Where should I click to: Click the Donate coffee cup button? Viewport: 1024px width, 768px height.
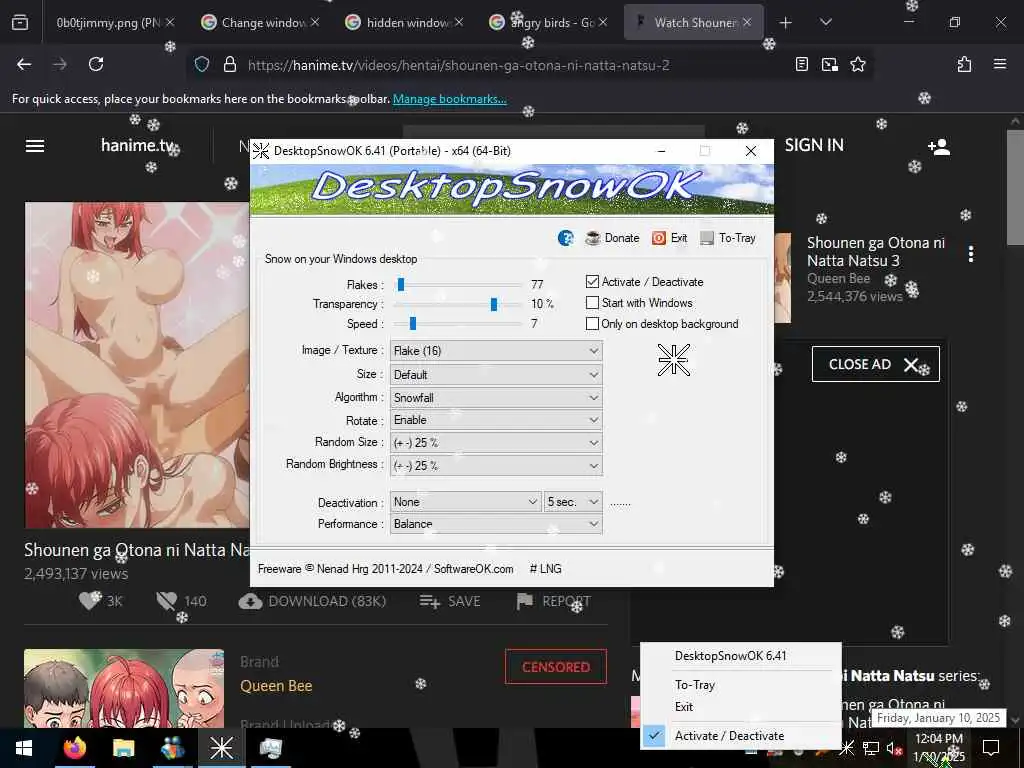[x=612, y=238]
